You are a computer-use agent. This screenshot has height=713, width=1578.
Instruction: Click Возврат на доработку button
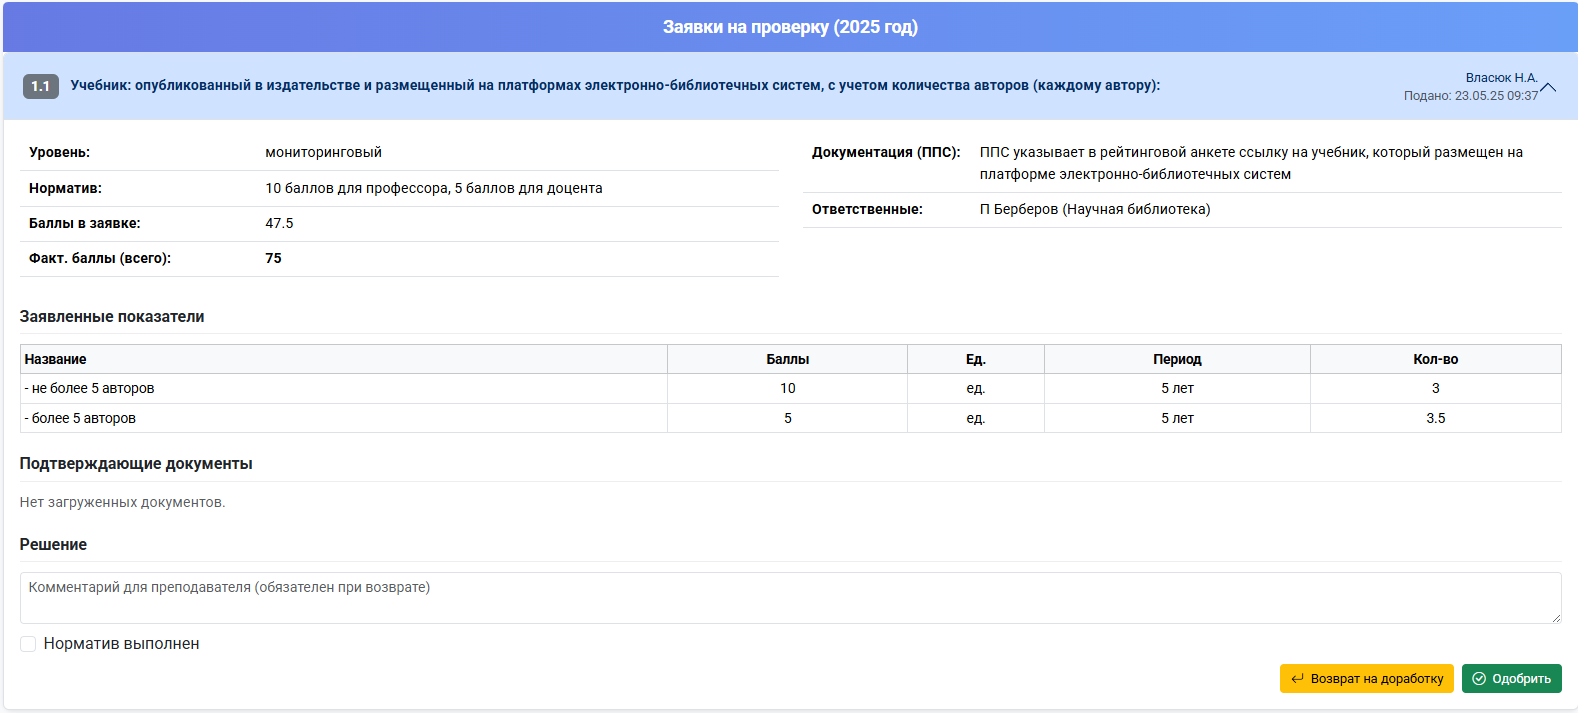(x=1366, y=679)
